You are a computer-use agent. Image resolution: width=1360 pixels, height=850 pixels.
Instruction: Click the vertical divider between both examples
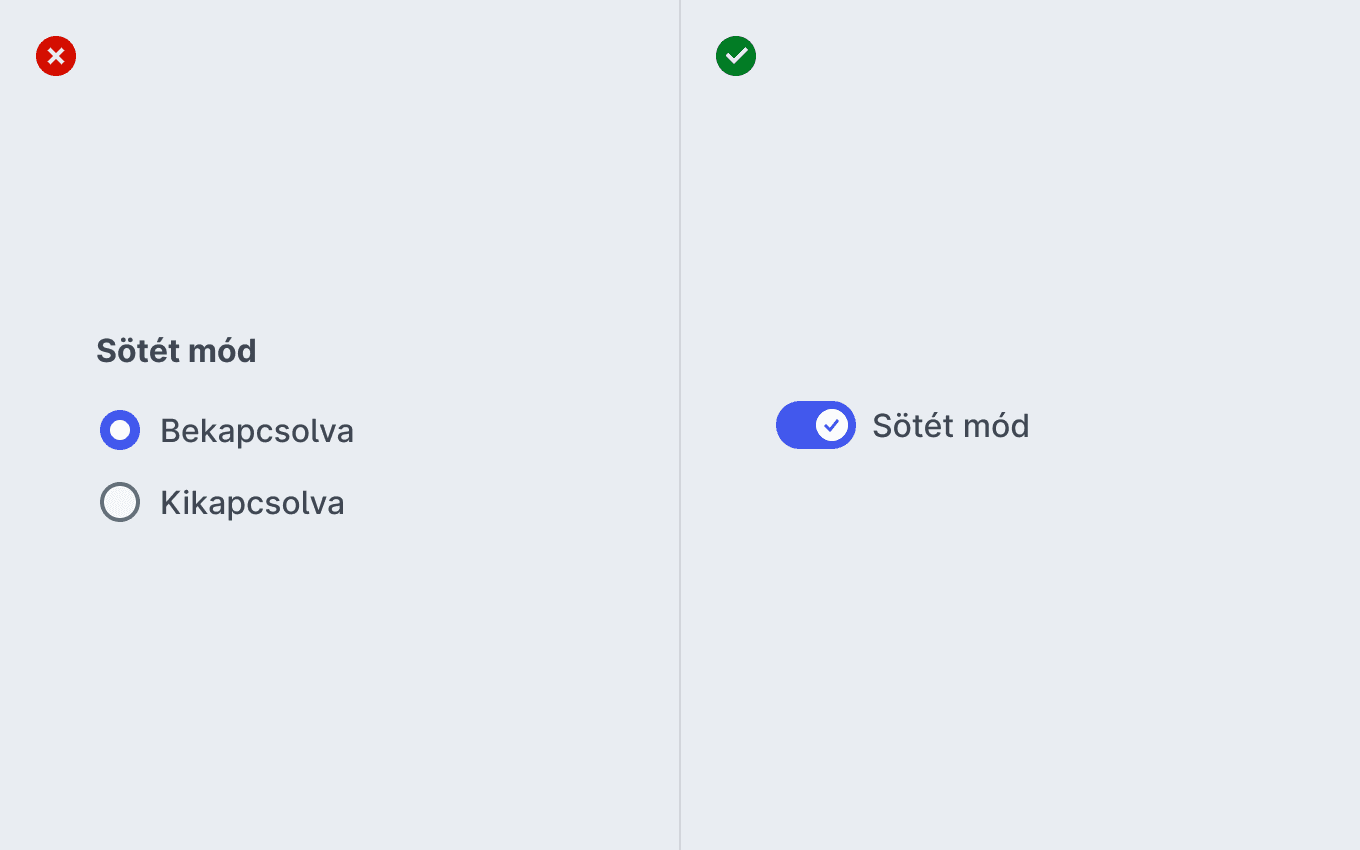point(680,425)
